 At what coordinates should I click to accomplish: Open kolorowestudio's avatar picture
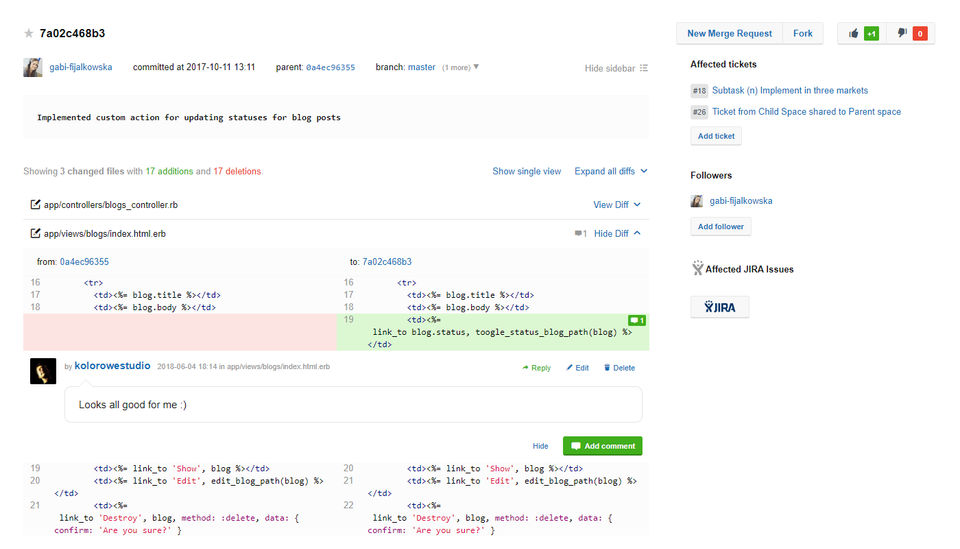[x=43, y=371]
